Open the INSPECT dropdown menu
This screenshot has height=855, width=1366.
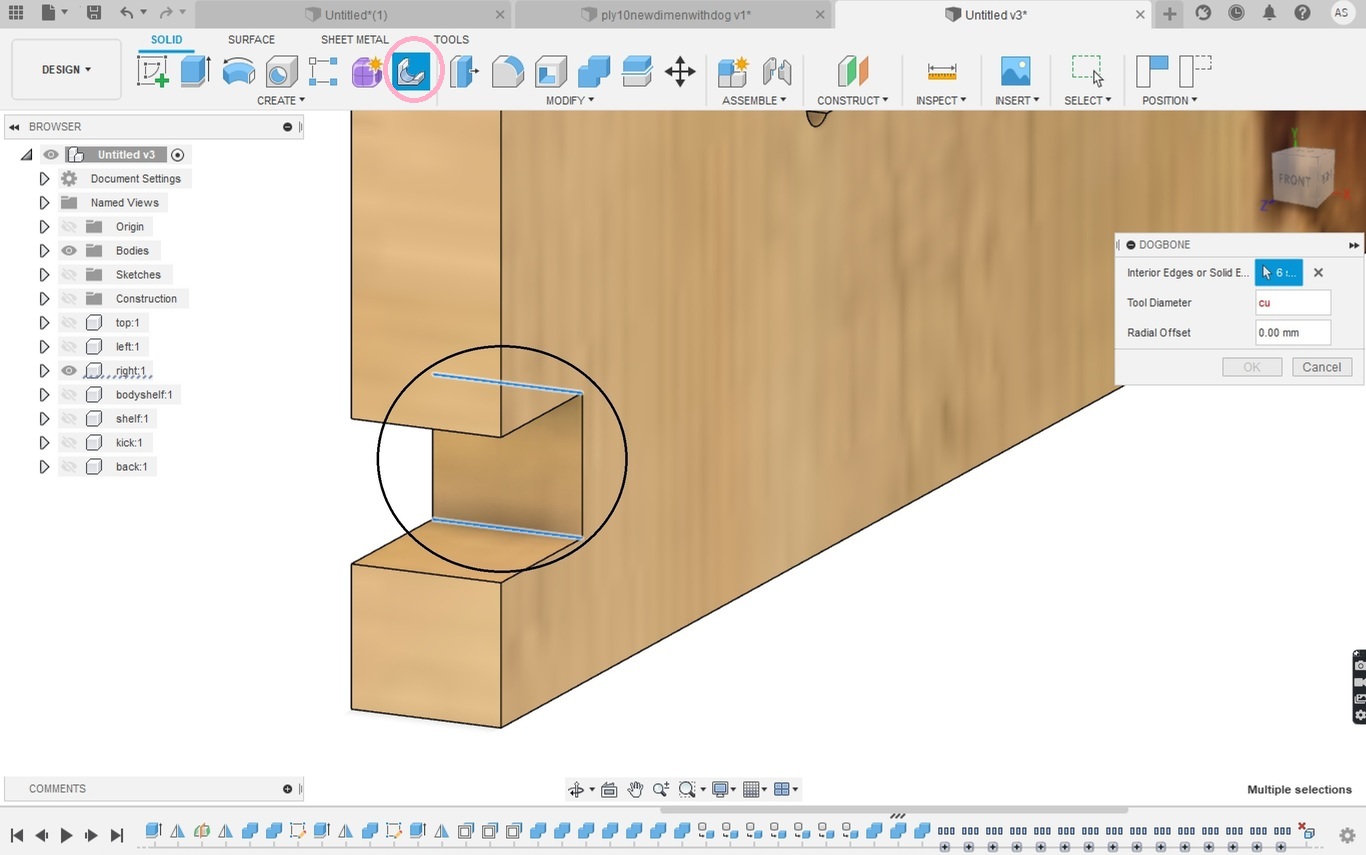(941, 100)
